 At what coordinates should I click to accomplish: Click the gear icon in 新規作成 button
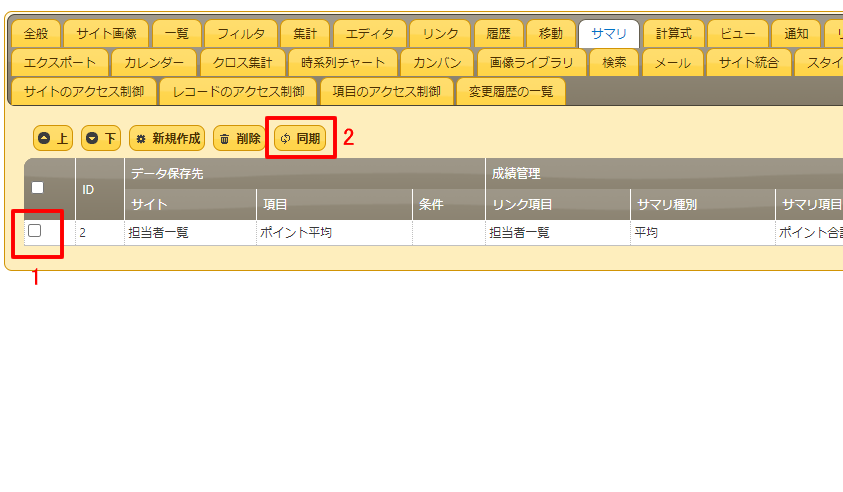(141, 139)
